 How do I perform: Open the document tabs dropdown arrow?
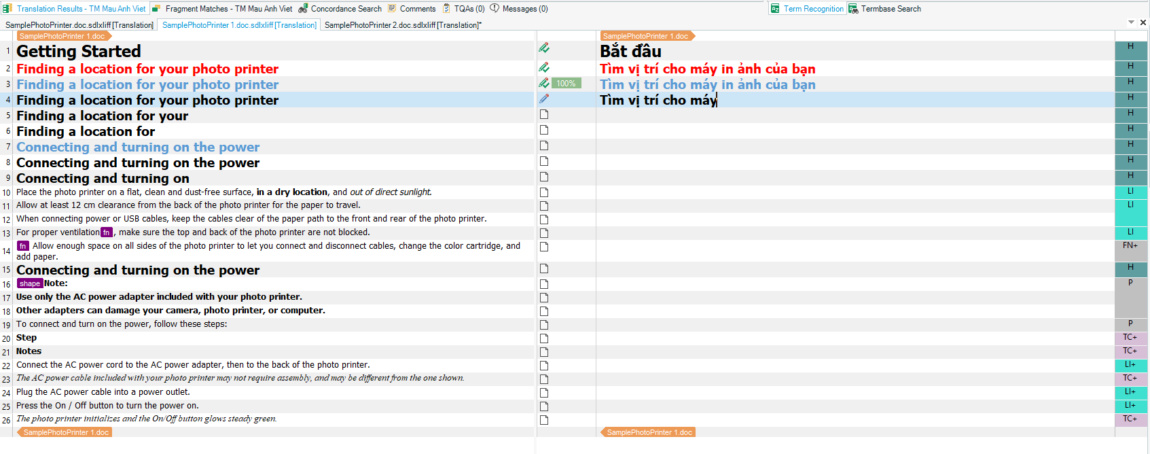(x=1132, y=25)
